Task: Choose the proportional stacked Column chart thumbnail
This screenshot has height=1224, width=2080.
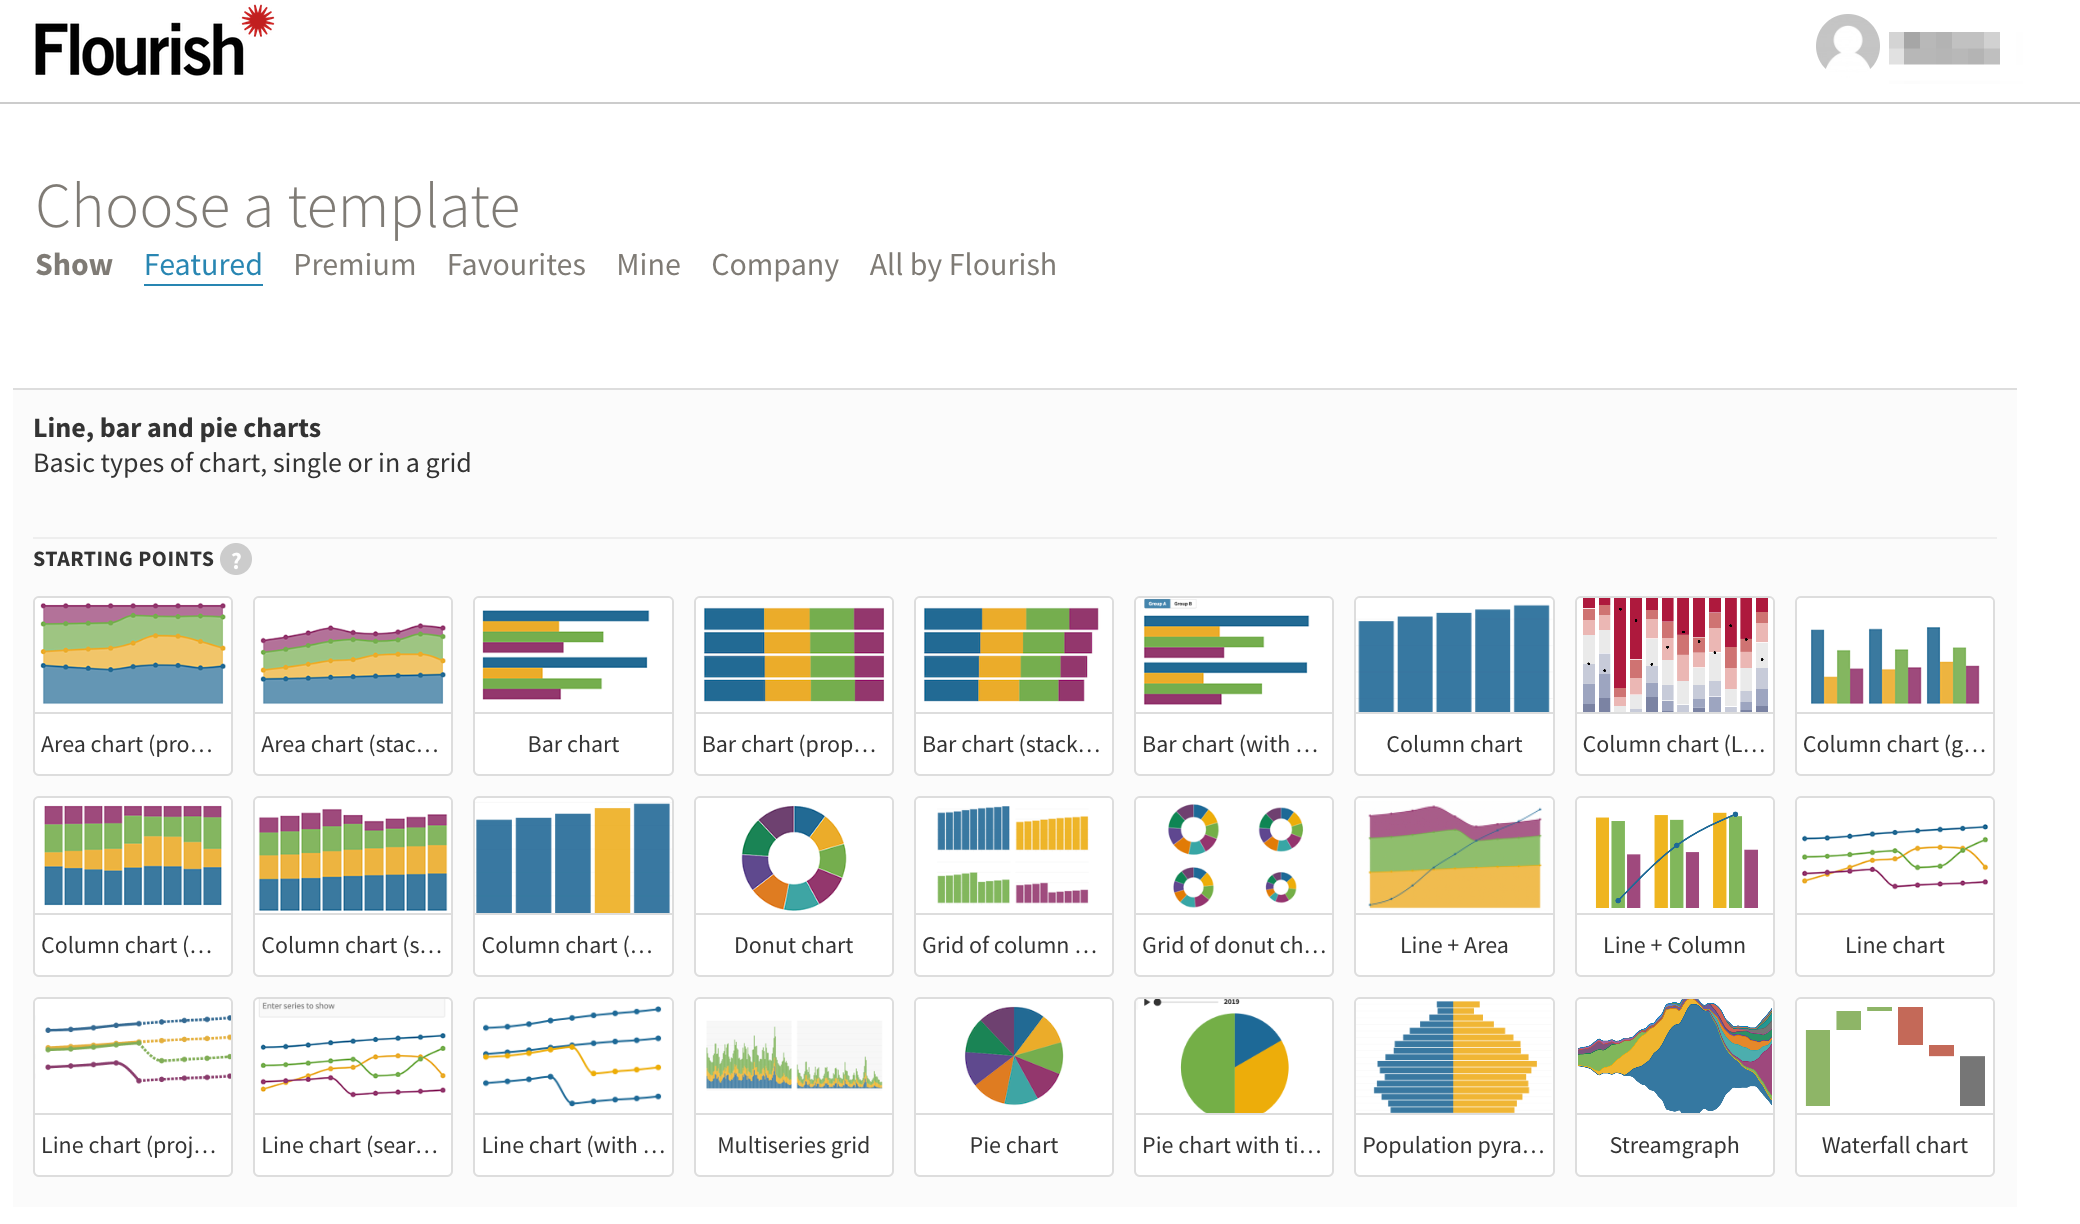Action: pos(133,886)
